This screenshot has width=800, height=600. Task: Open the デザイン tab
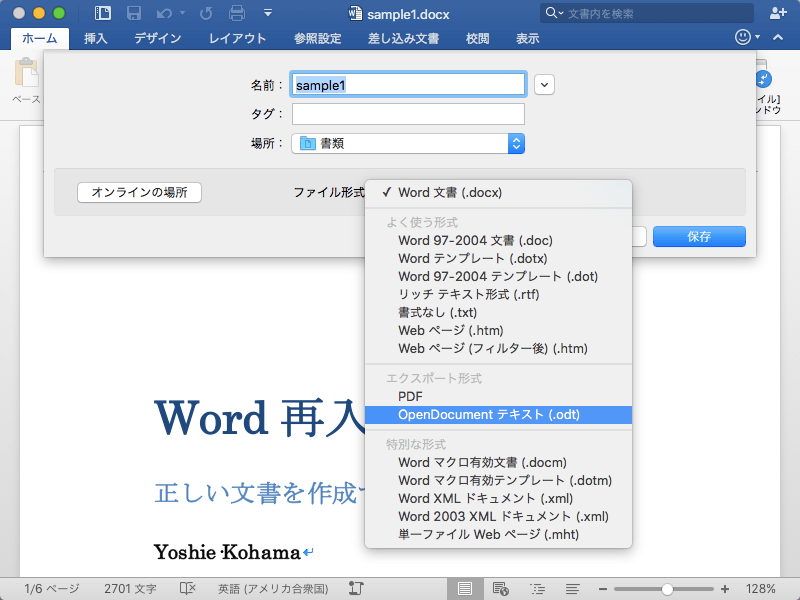point(158,38)
